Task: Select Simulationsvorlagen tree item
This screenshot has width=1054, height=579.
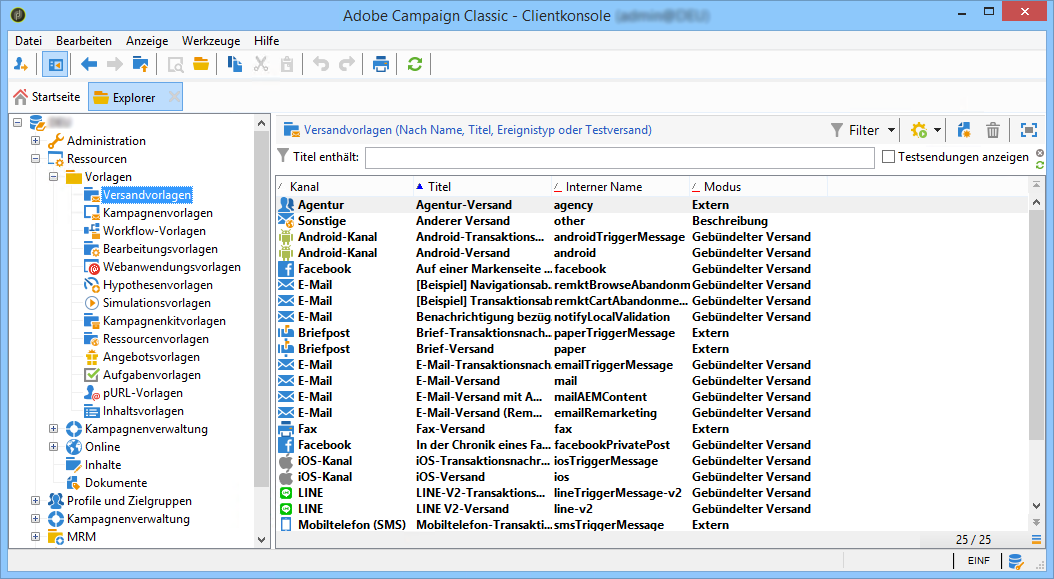Action: 157,303
